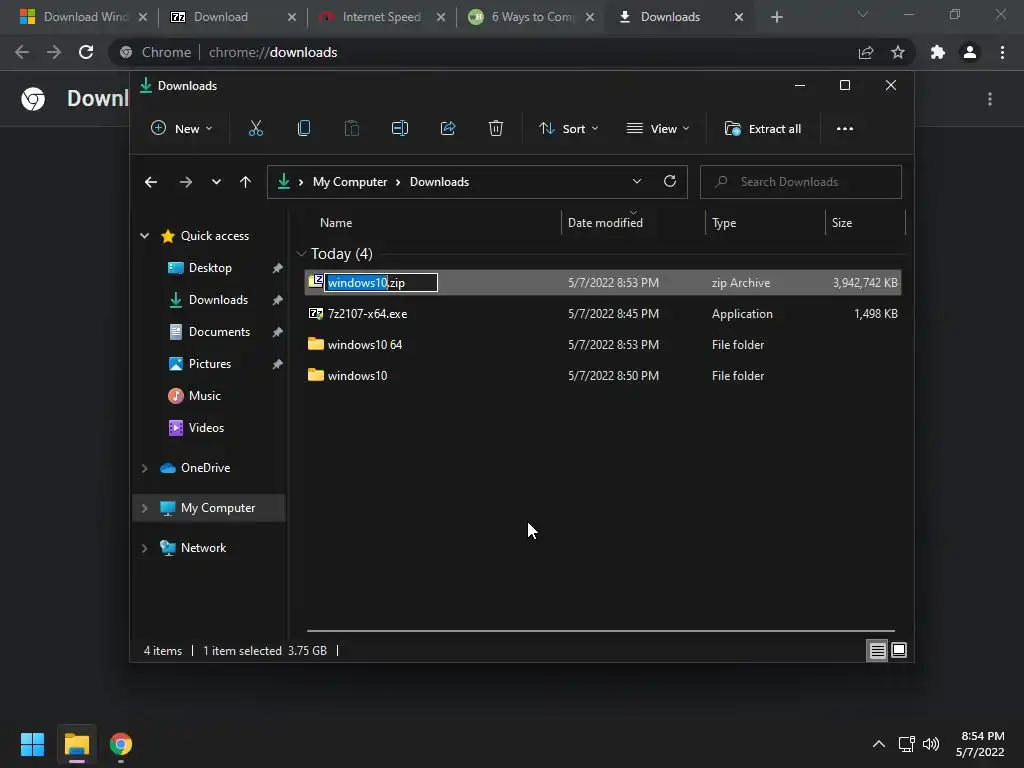Sort by the Type column header
This screenshot has height=768, width=1024.
(724, 223)
